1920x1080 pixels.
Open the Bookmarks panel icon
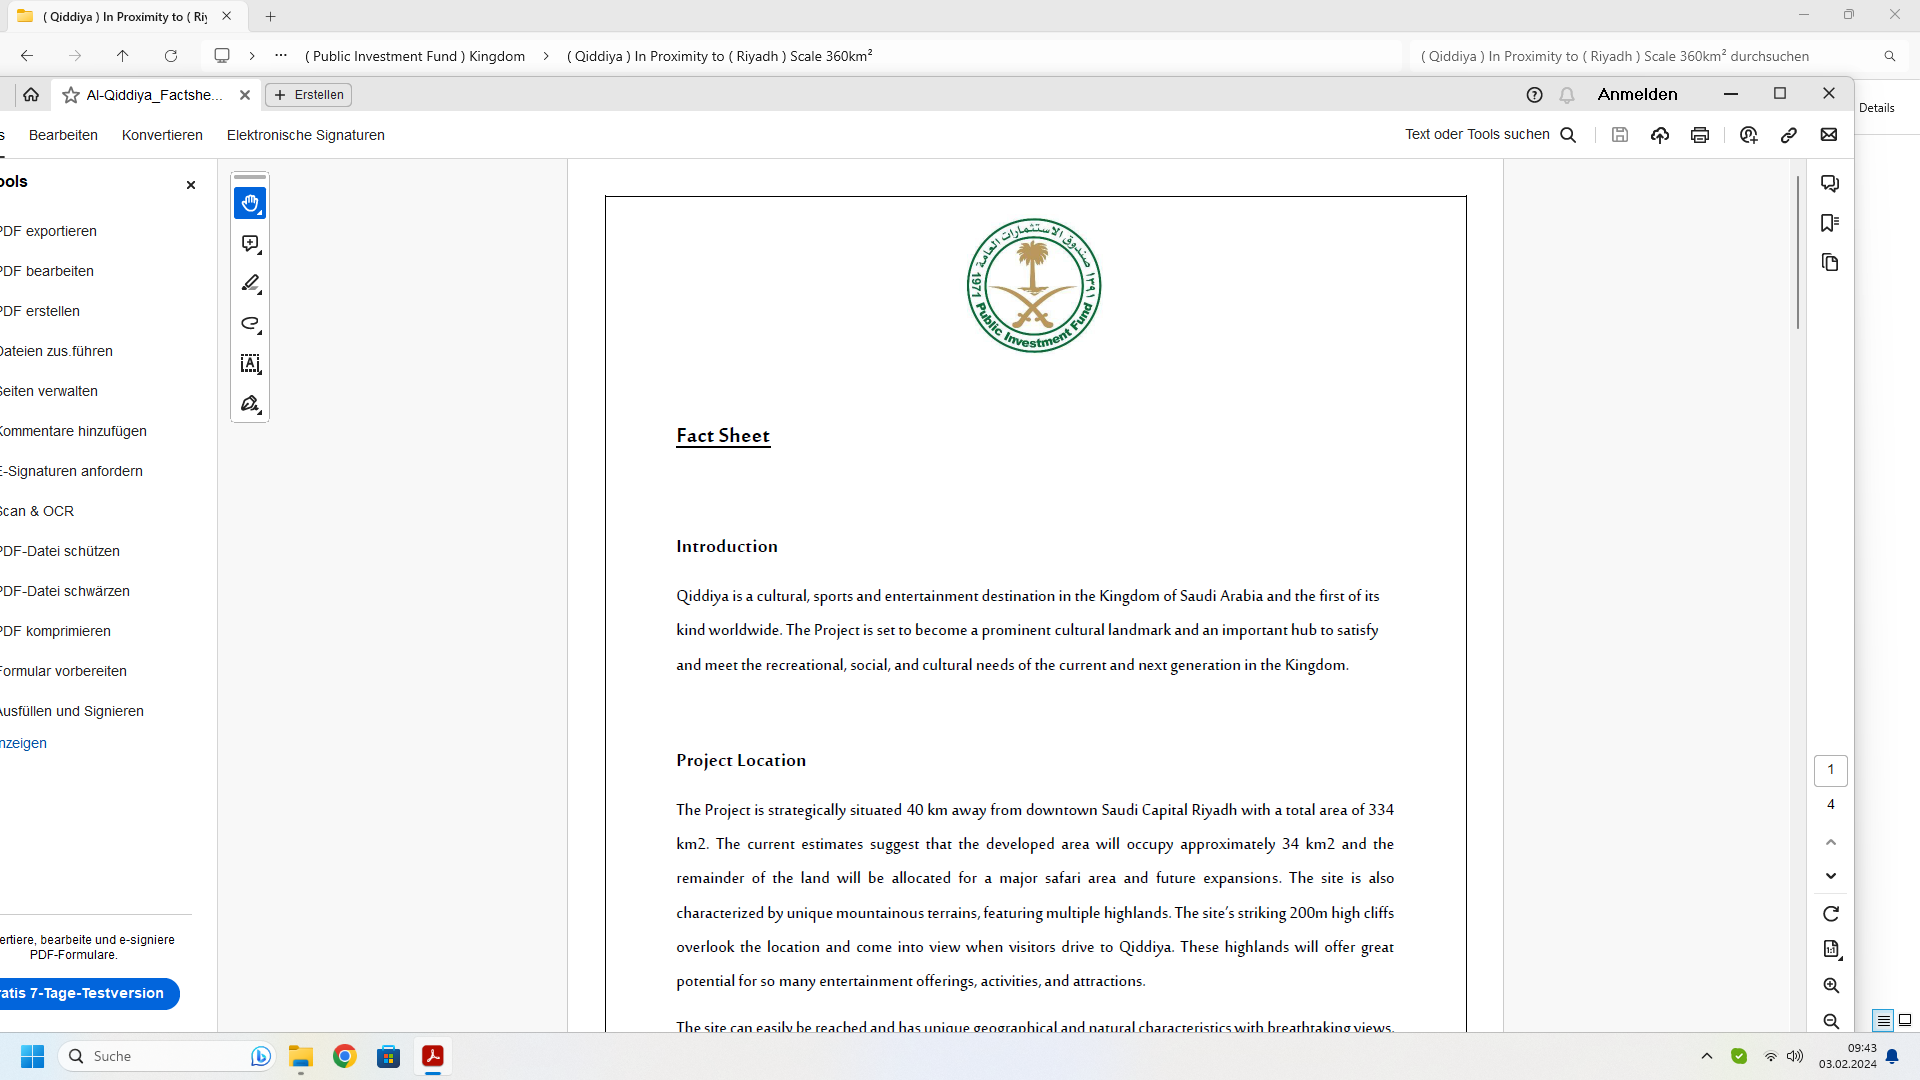[1830, 223]
